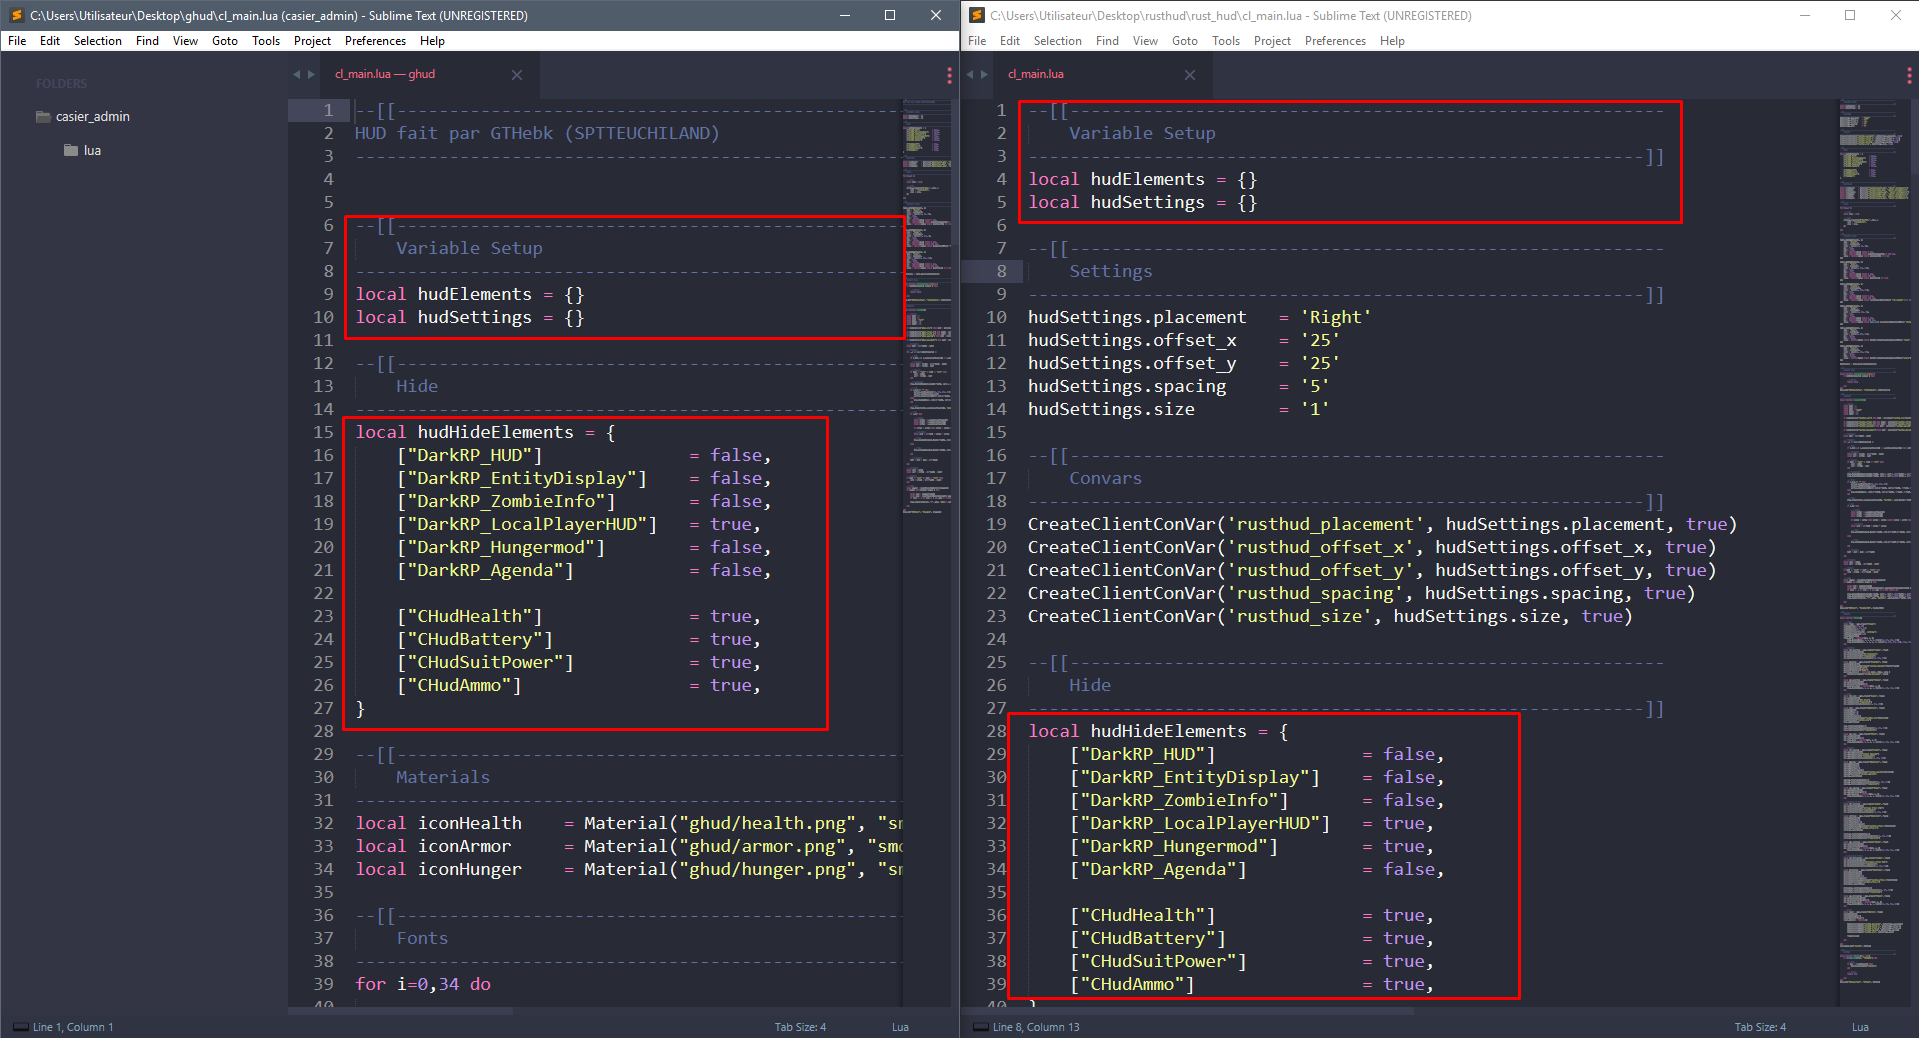The width and height of the screenshot is (1919, 1038).
Task: Click Sublime Text app icon in left titlebar
Action: [16, 15]
